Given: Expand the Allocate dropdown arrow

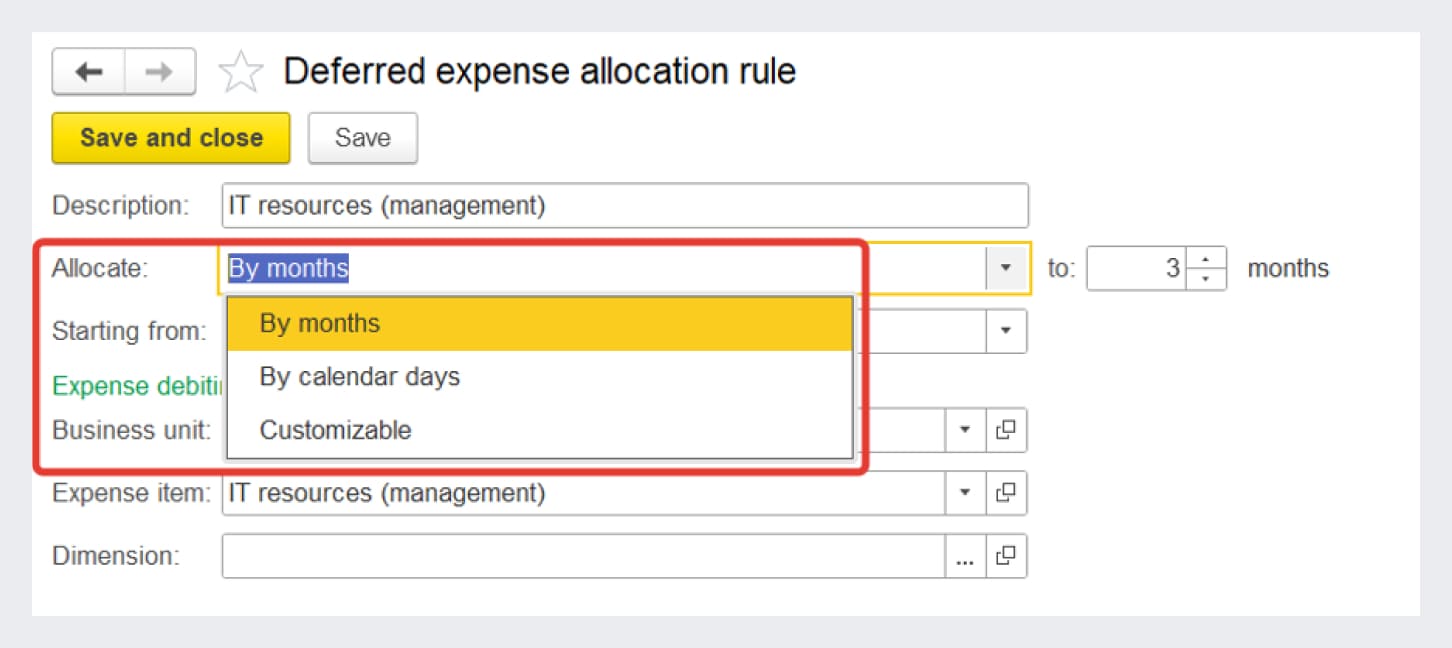Looking at the screenshot, I should pyautogui.click(x=1007, y=268).
